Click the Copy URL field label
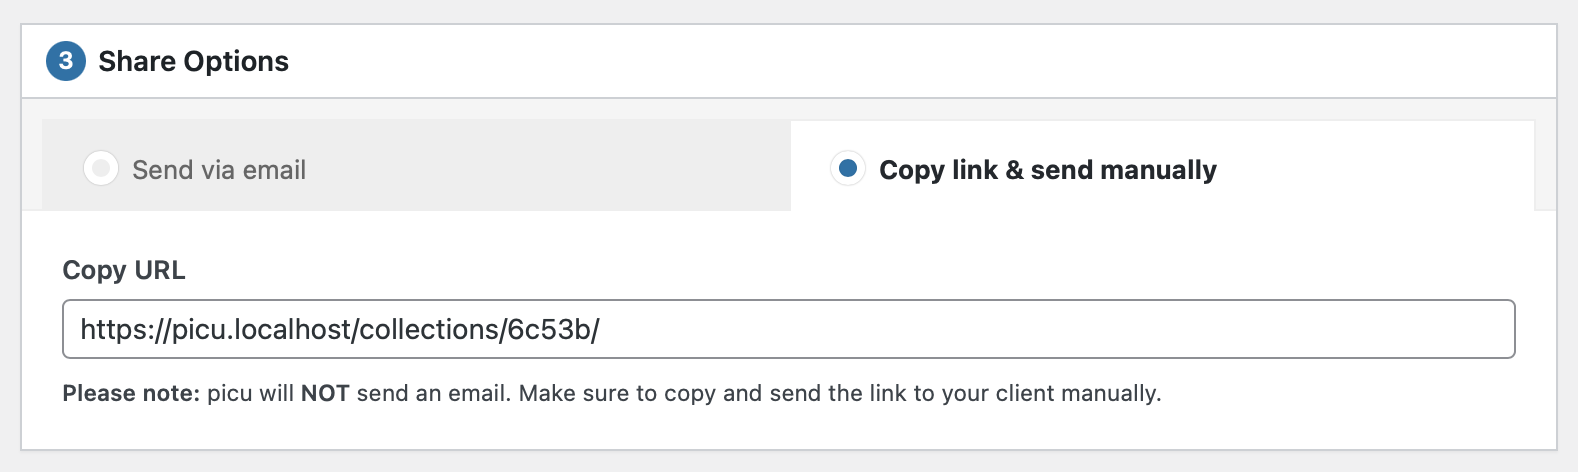The image size is (1578, 472). click(124, 271)
